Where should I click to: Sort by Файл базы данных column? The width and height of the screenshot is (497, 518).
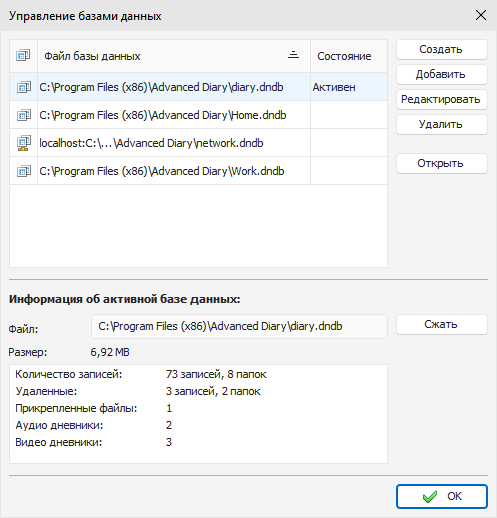(x=174, y=56)
